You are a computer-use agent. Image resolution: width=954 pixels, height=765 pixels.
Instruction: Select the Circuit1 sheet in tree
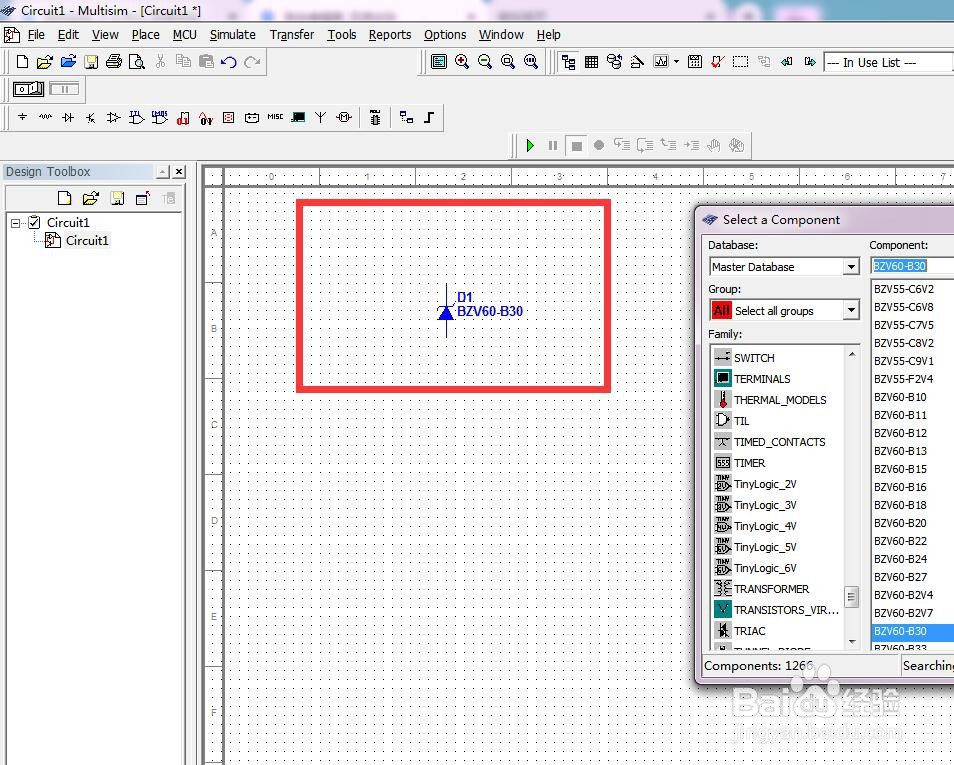(87, 240)
